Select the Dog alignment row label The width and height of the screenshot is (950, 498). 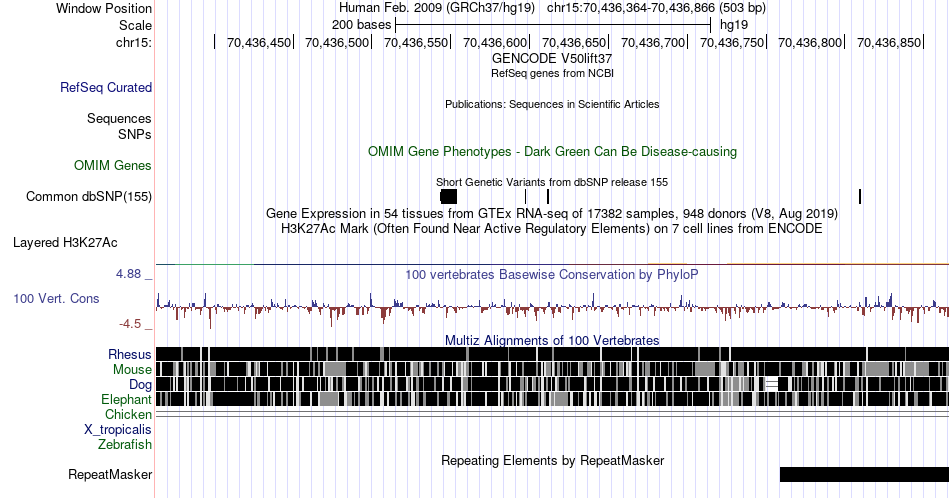tap(141, 384)
